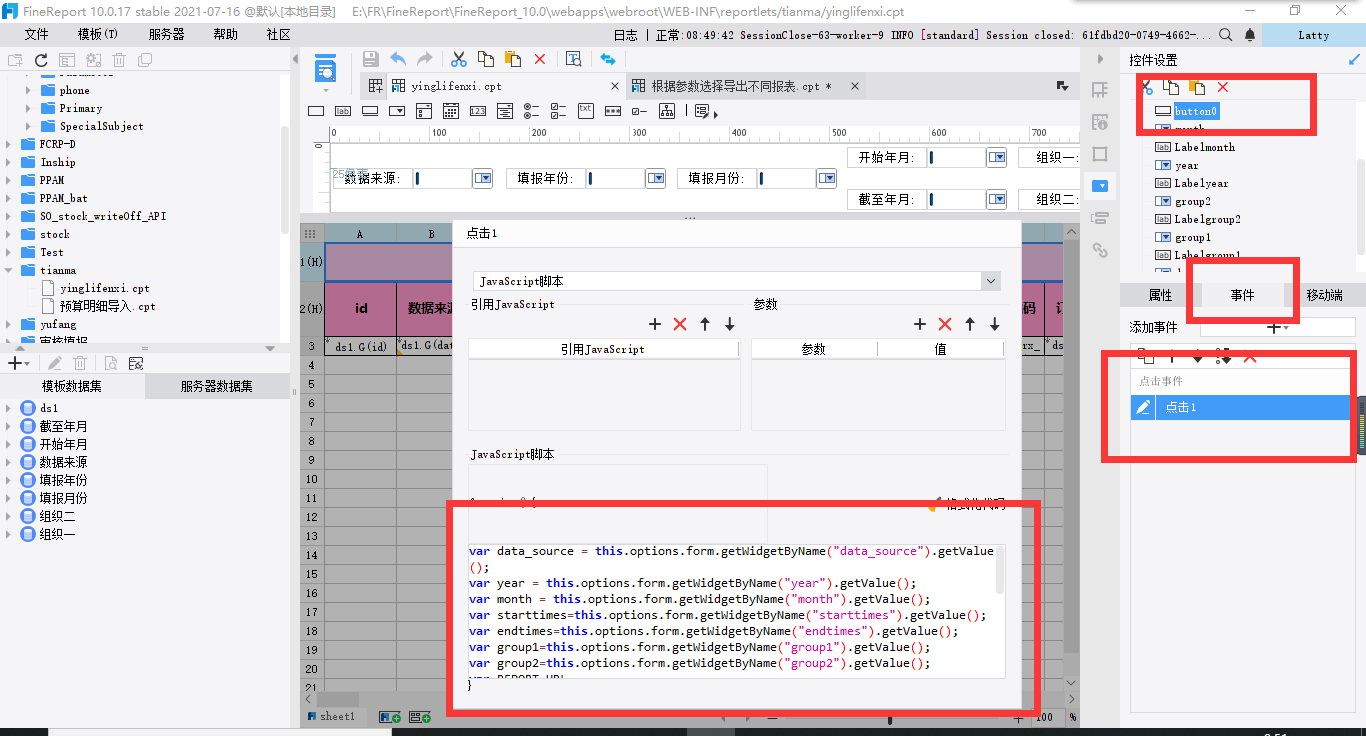Refresh the template directory tree

[41, 60]
